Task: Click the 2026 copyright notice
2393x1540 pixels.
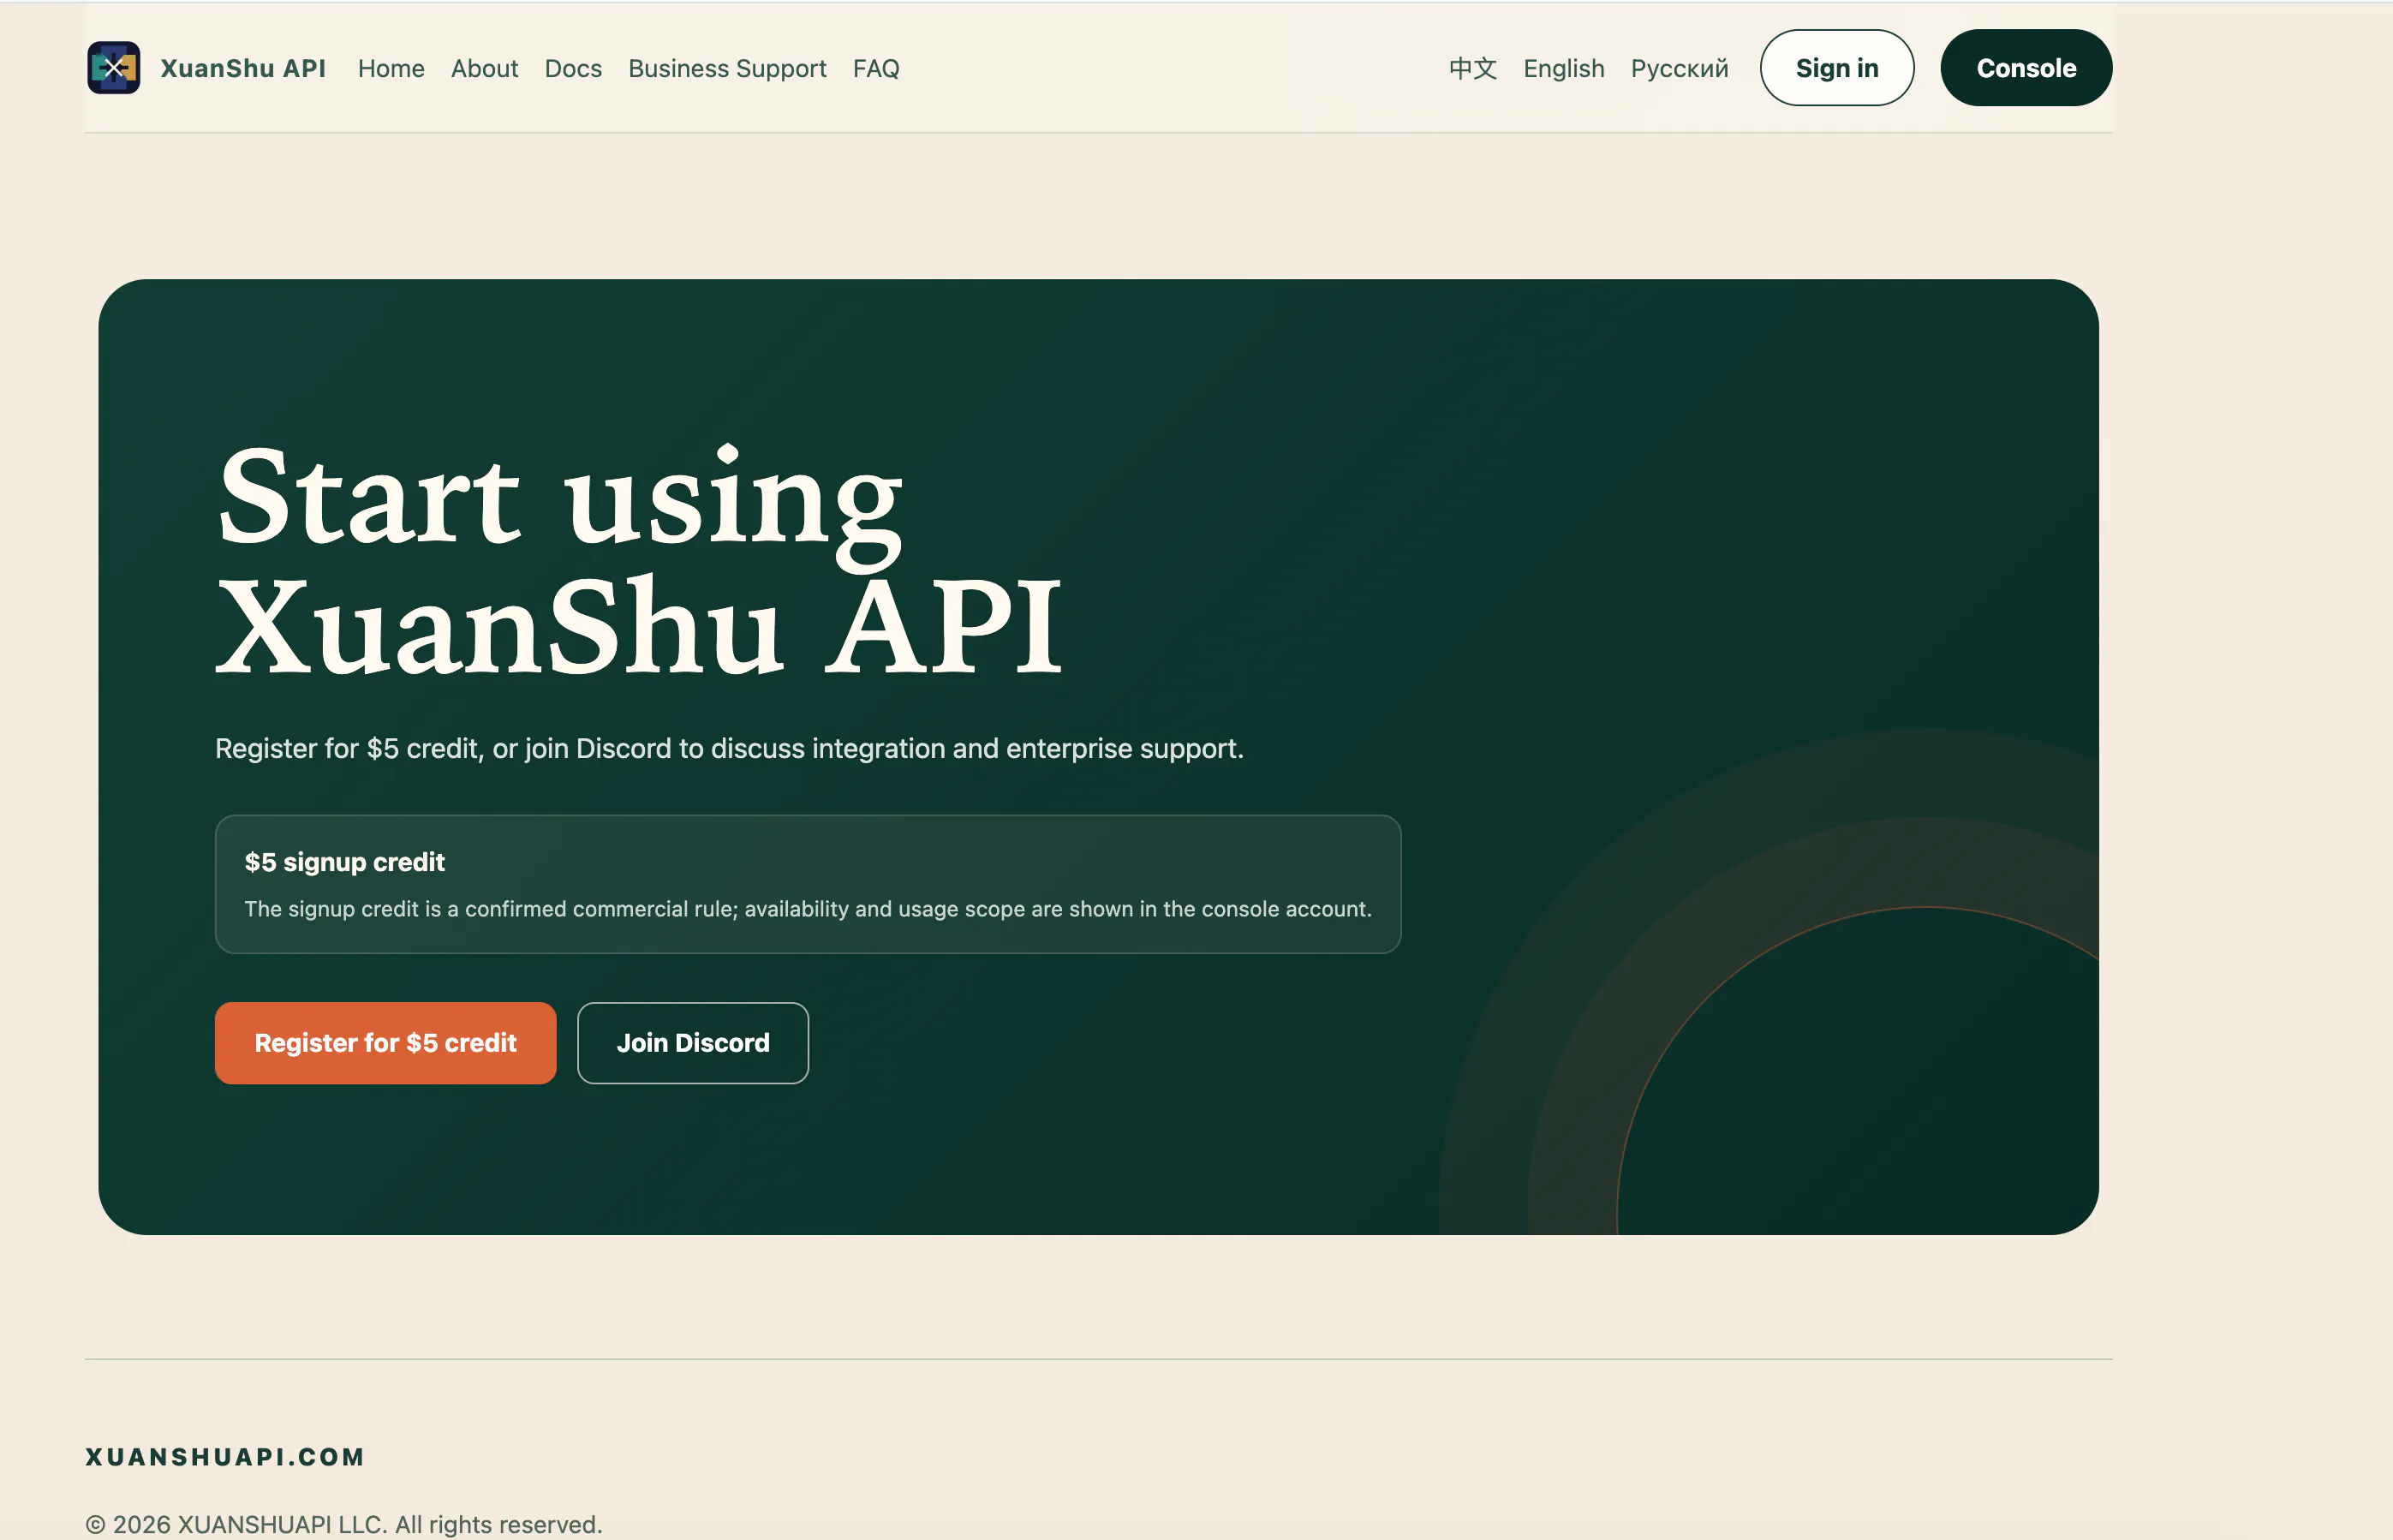Action: point(344,1524)
